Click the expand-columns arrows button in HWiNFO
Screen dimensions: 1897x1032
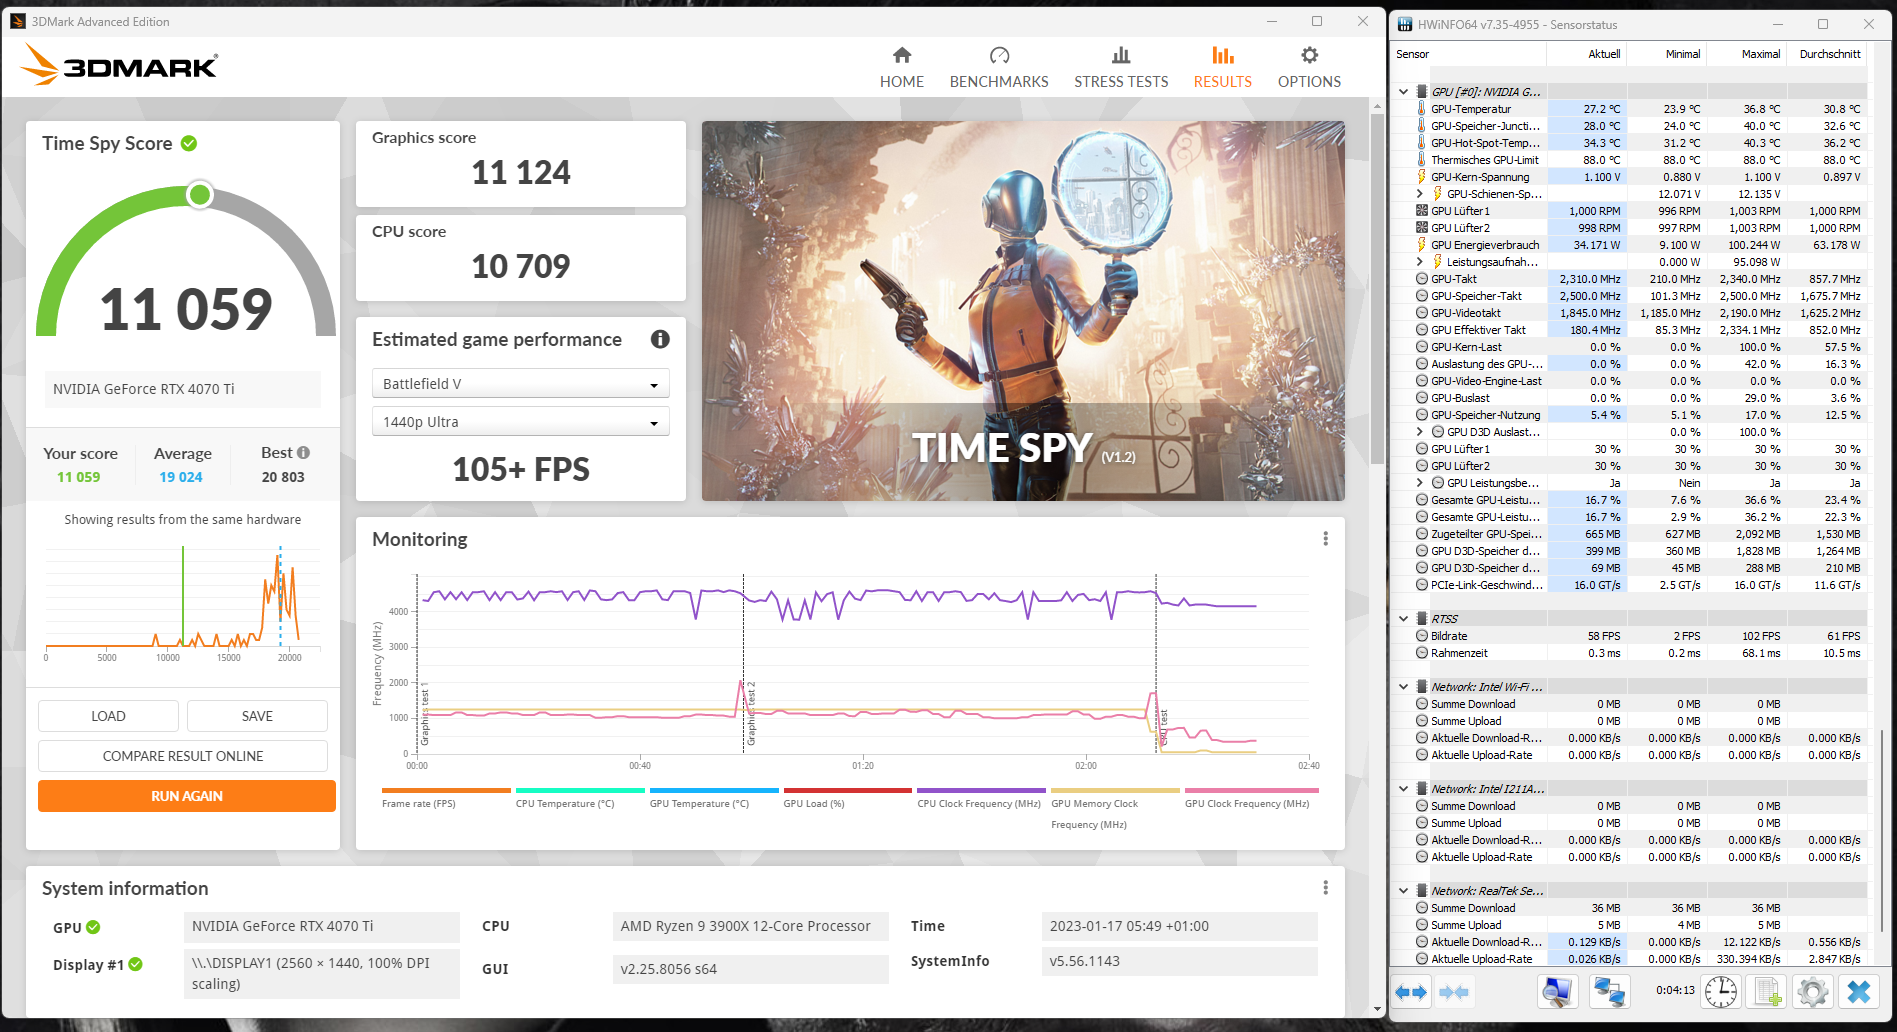(1411, 992)
